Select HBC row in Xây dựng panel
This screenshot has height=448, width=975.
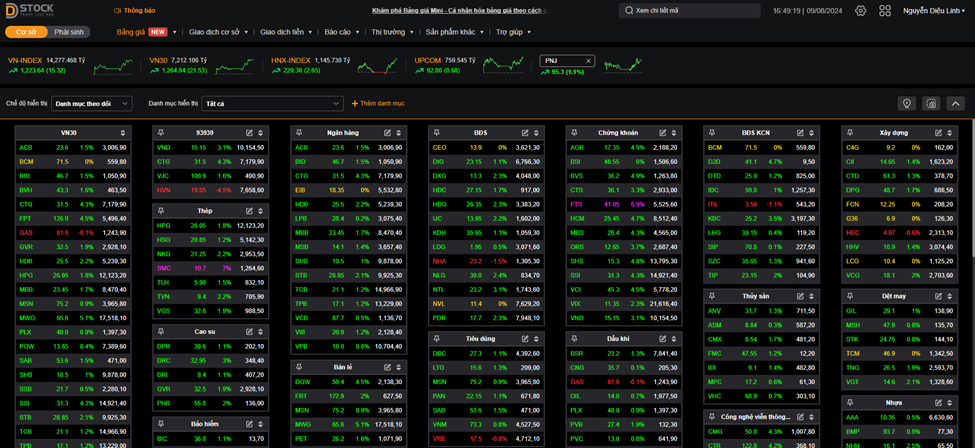click(x=900, y=233)
